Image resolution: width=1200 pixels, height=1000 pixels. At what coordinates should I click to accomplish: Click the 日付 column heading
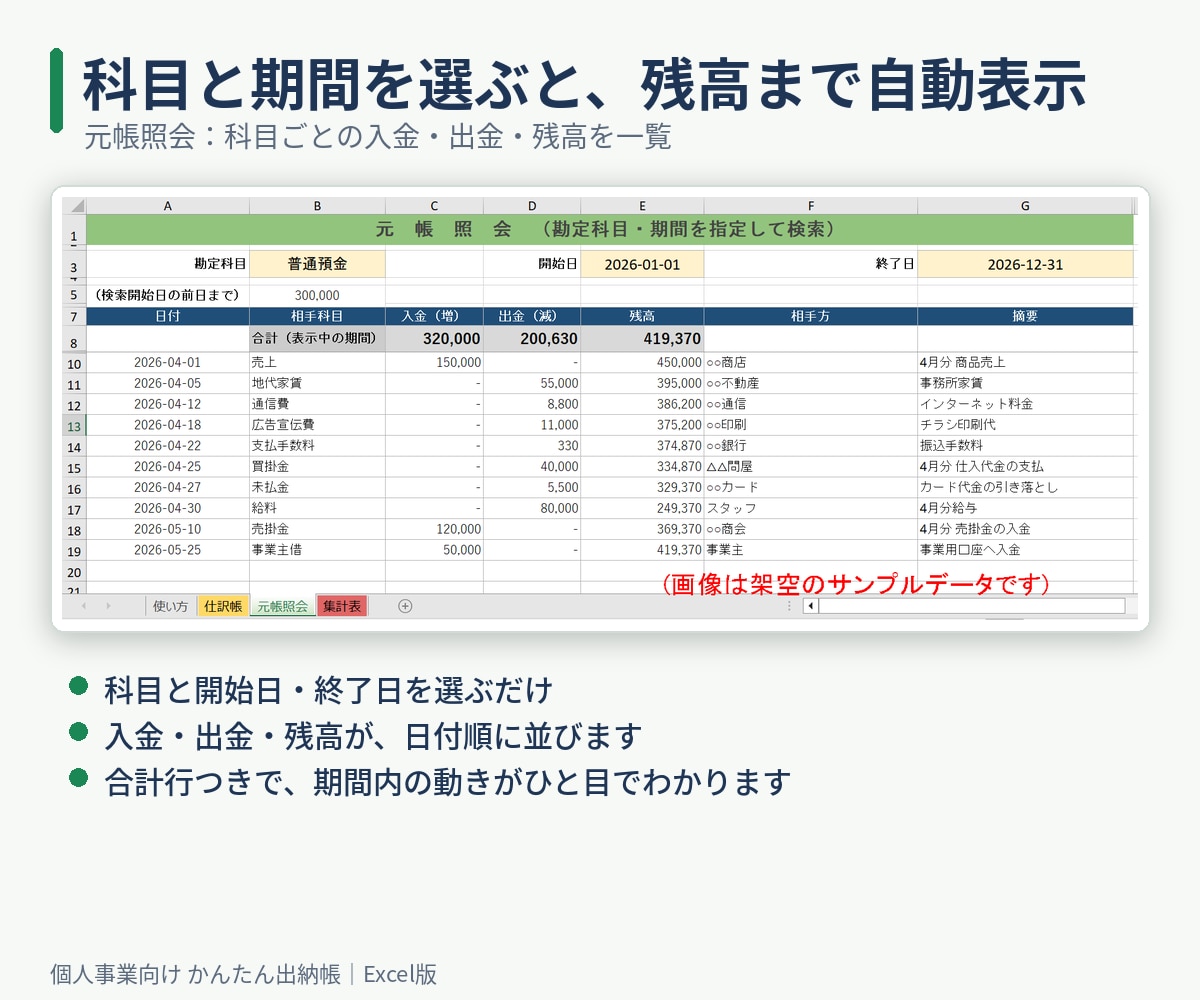coord(168,316)
